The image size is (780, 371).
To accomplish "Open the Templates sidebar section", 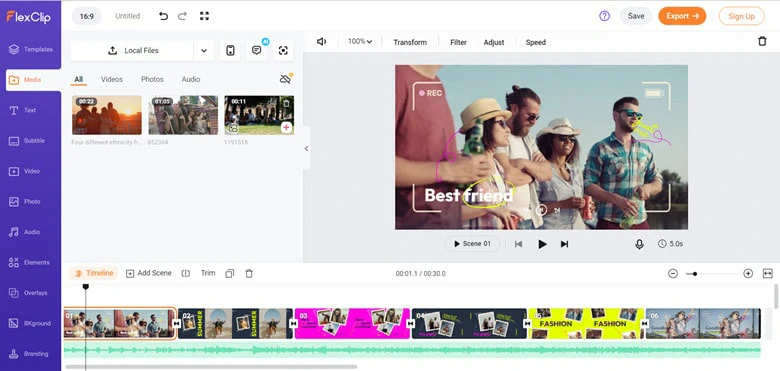I will tap(30, 49).
